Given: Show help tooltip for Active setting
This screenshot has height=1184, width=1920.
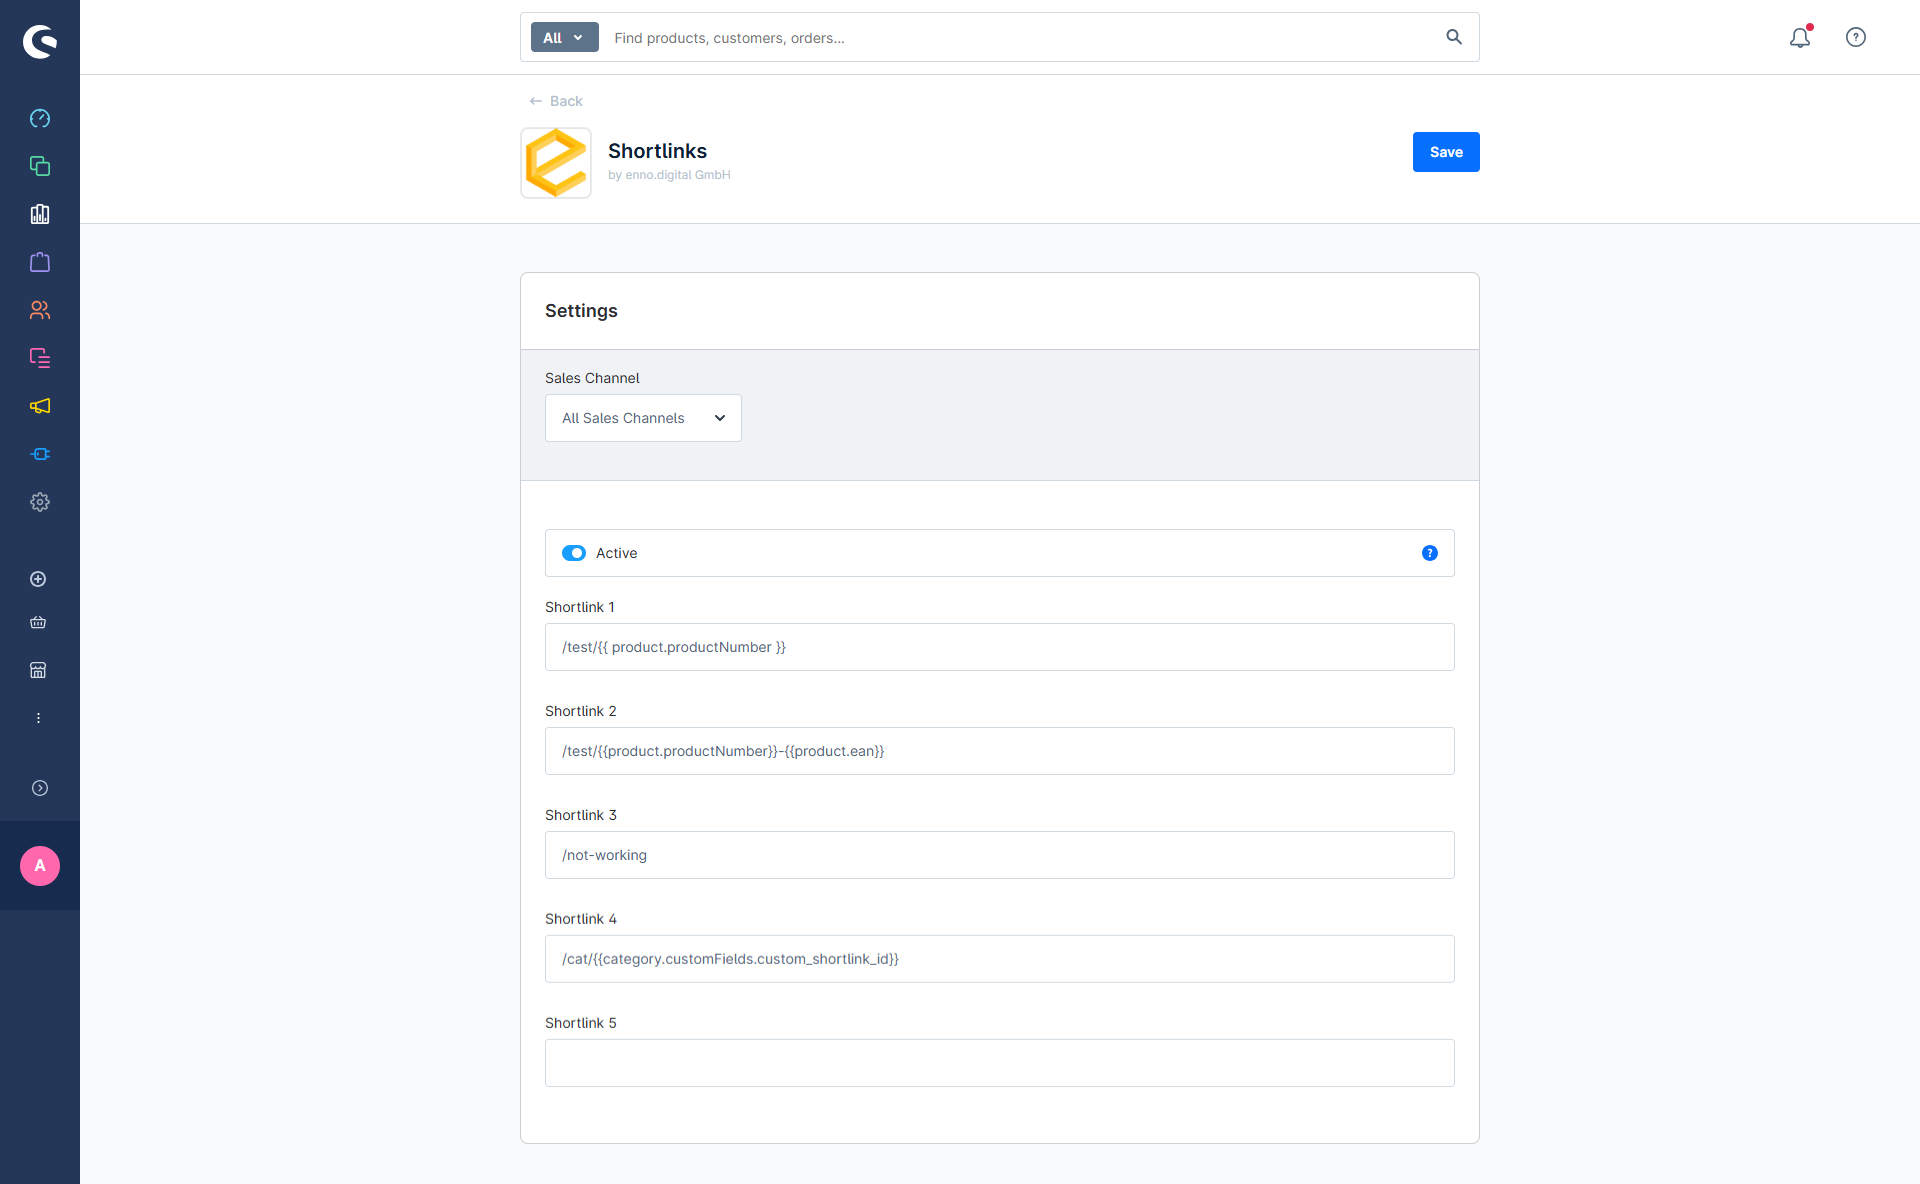Looking at the screenshot, I should 1430,553.
